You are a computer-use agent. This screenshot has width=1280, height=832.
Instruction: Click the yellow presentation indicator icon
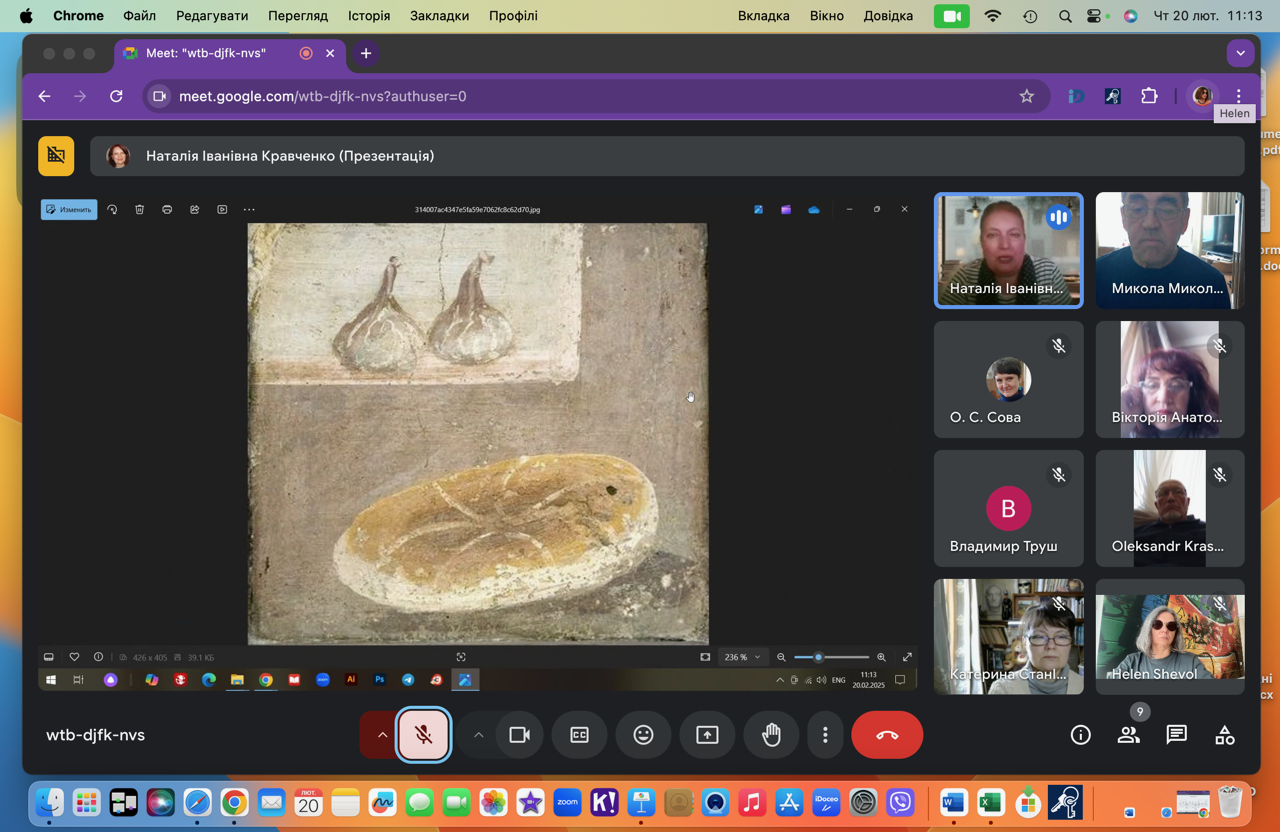(x=56, y=156)
